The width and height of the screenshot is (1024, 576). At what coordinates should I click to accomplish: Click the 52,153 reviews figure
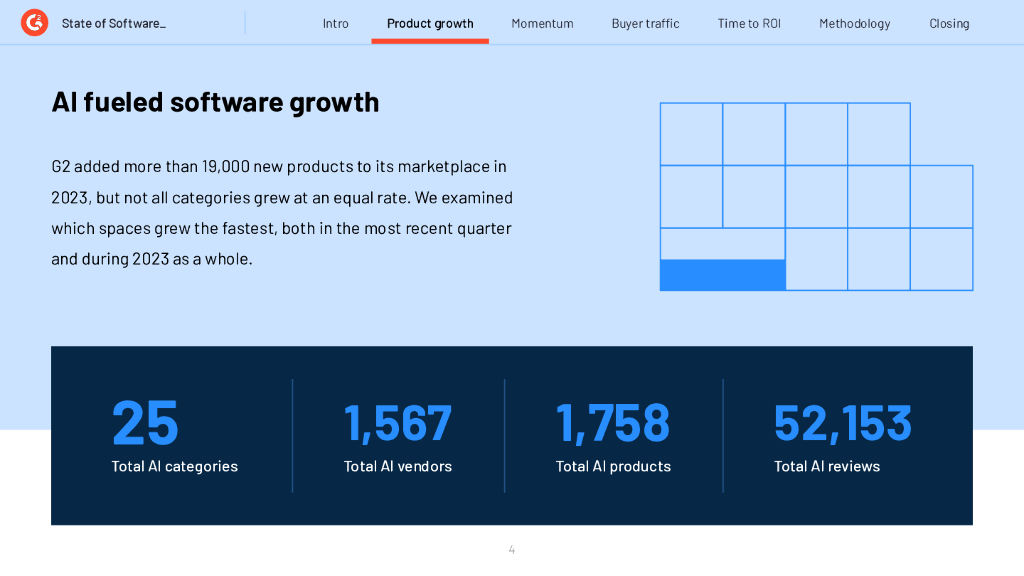click(842, 423)
